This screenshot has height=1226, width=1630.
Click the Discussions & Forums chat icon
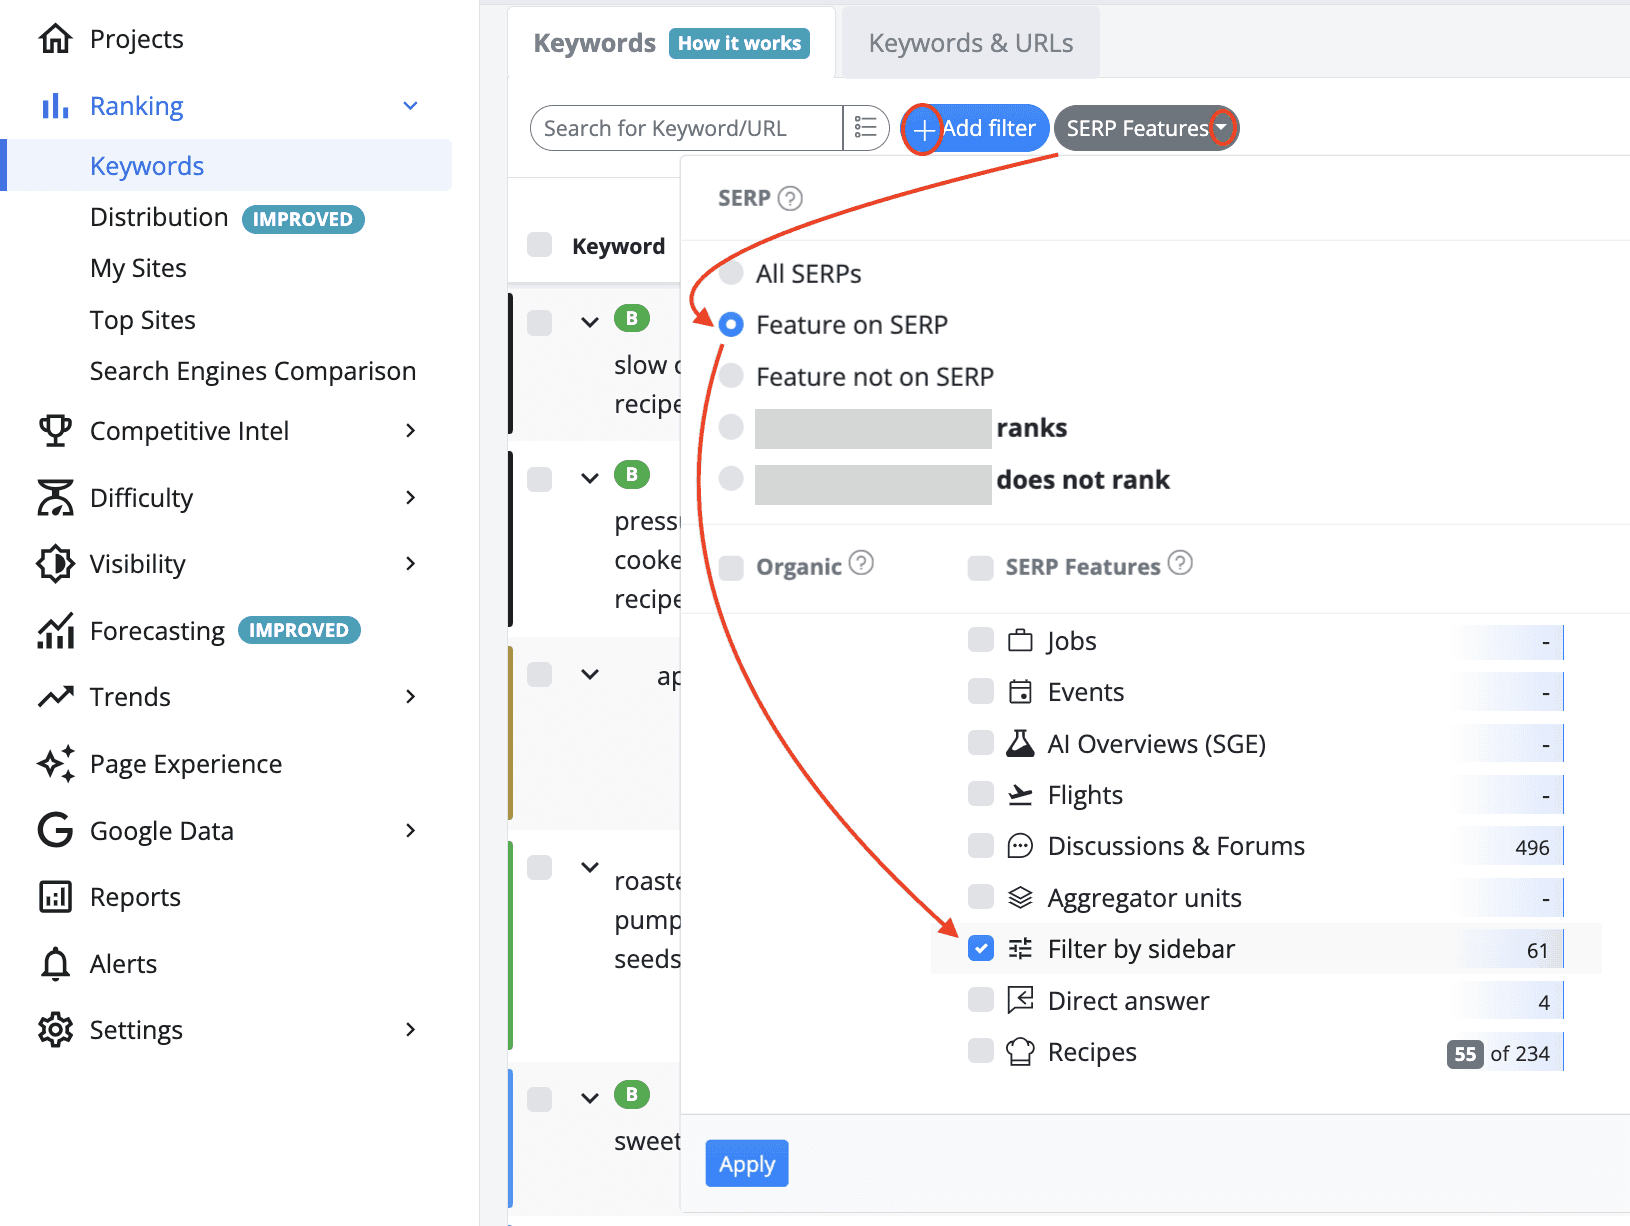(1020, 846)
